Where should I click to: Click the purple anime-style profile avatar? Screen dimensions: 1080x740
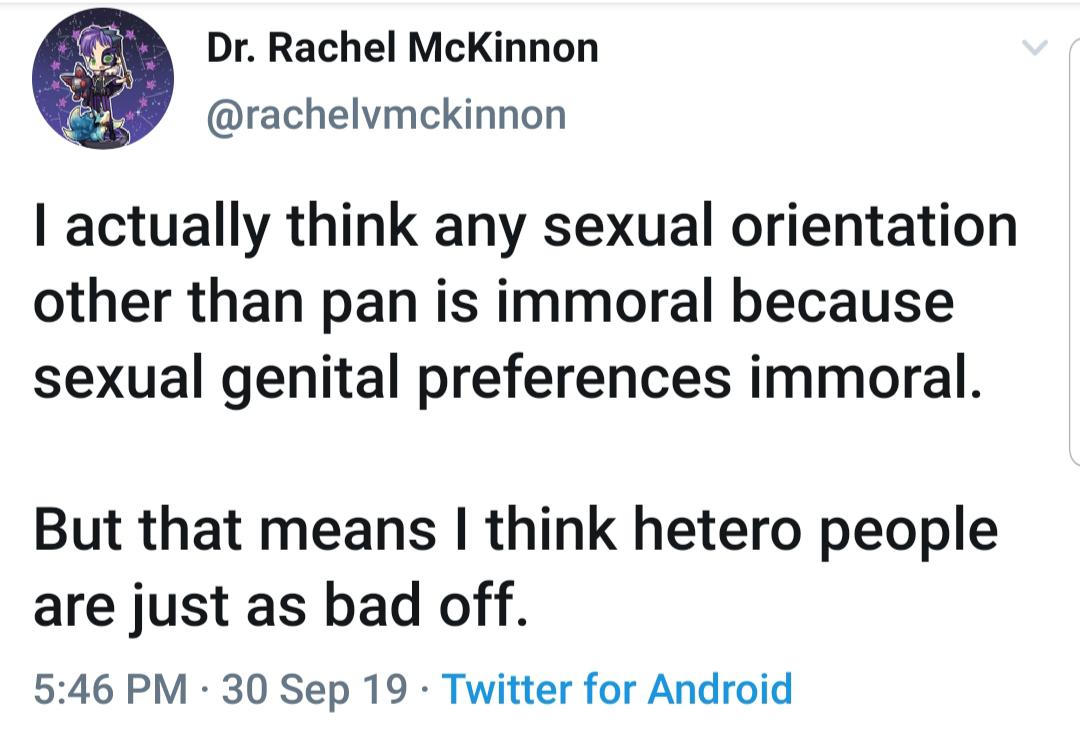(x=103, y=78)
